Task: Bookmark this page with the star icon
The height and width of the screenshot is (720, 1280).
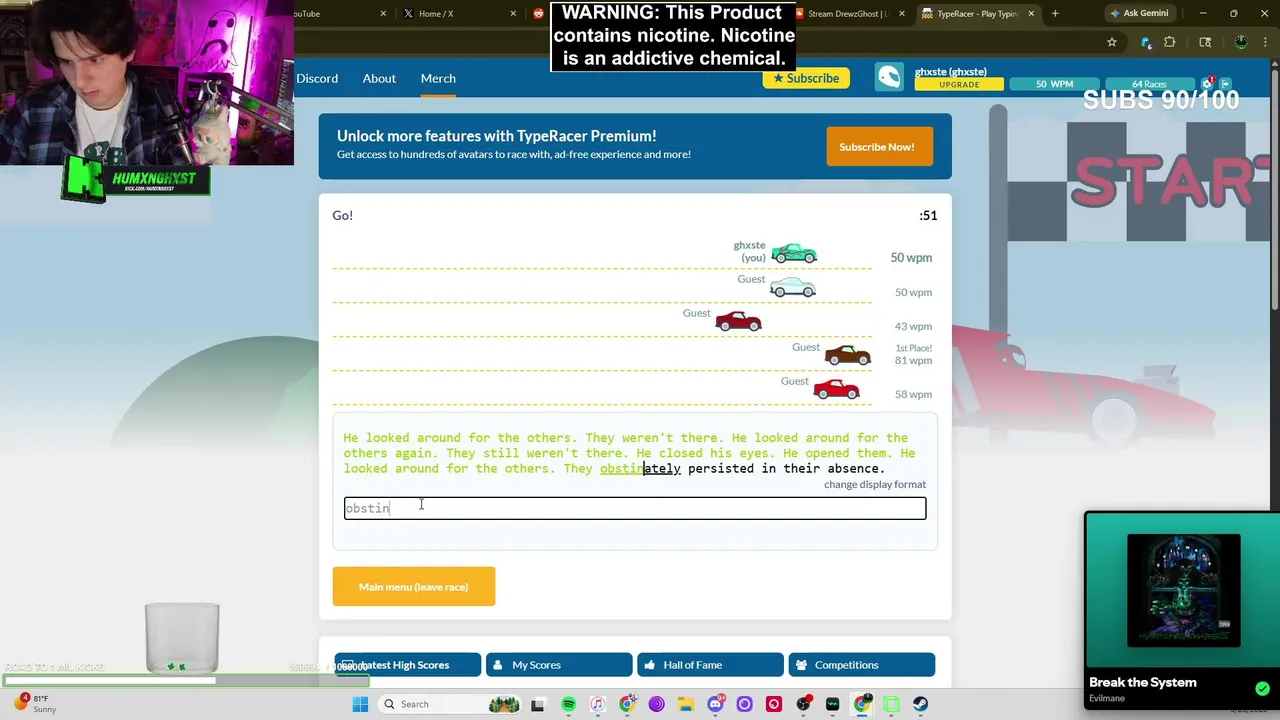Action: (1111, 42)
